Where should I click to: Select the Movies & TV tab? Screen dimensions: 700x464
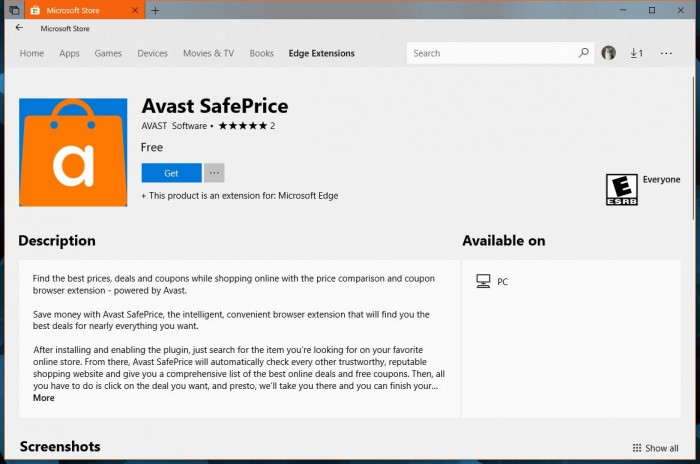tap(208, 53)
